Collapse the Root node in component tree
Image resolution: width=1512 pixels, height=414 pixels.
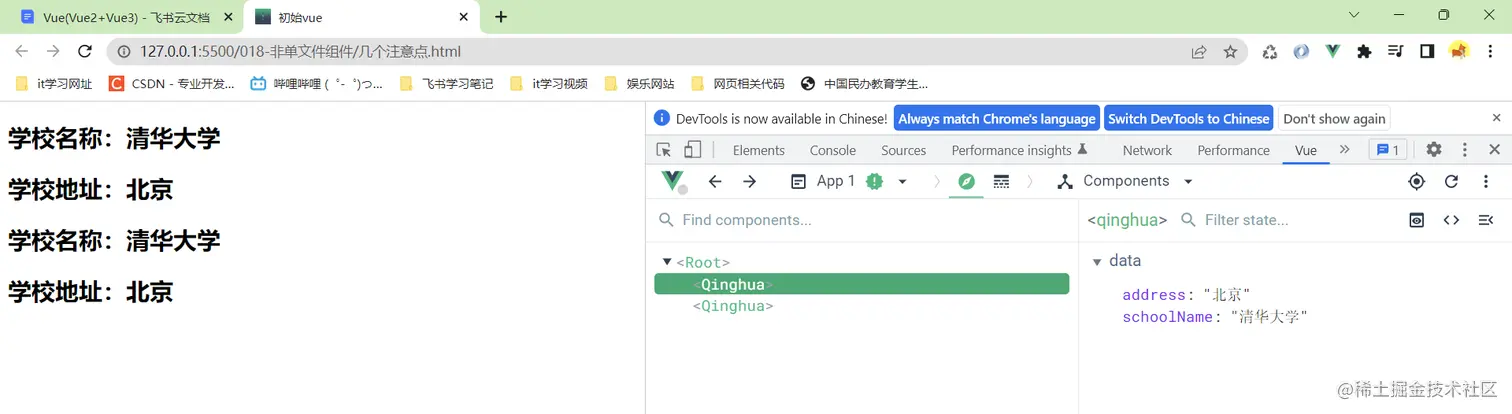pyautogui.click(x=666, y=262)
